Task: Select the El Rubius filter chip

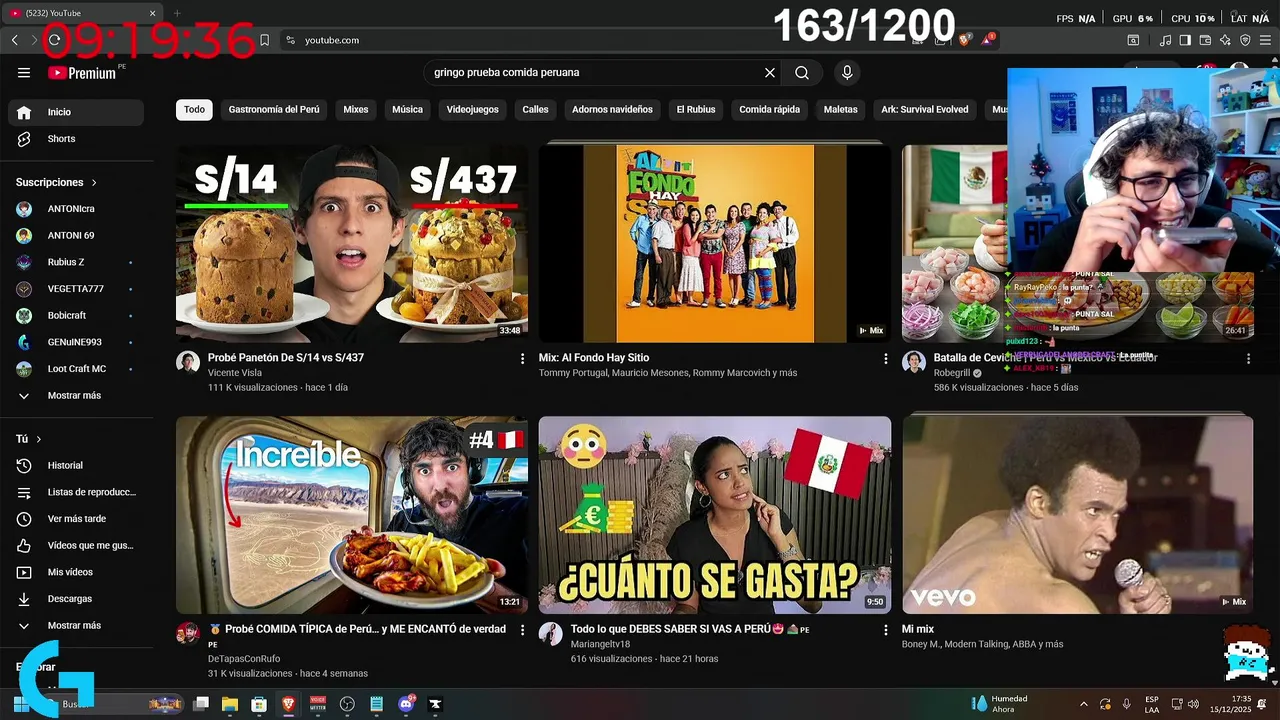Action: (696, 109)
